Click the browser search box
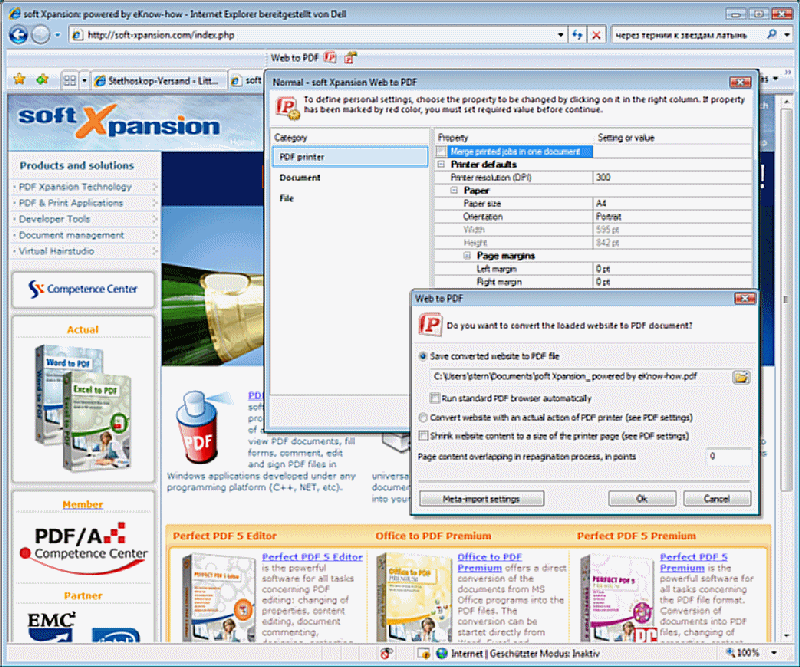The image size is (800, 667). click(x=688, y=35)
